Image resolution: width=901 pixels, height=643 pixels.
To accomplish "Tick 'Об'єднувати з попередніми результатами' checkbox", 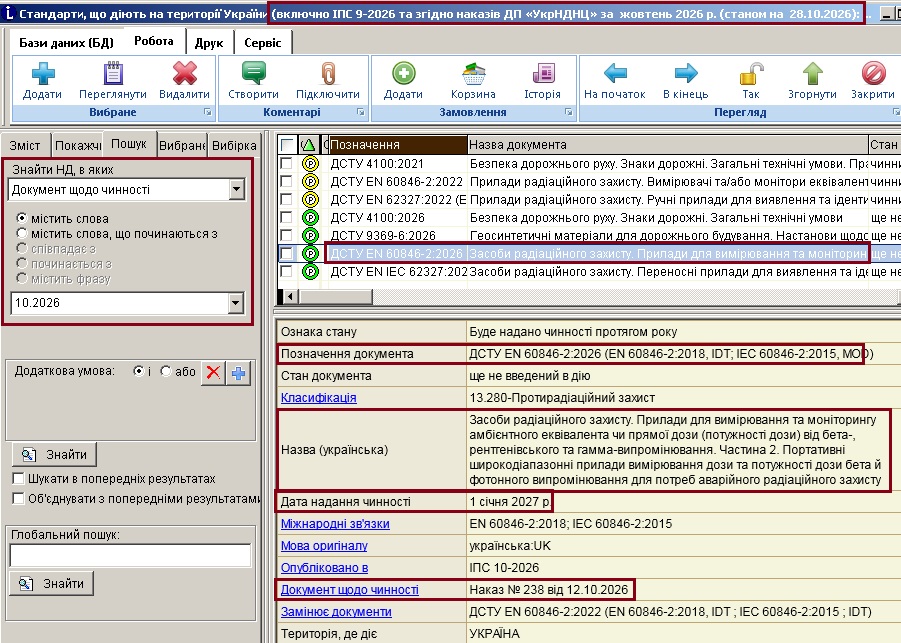I will tap(18, 498).
